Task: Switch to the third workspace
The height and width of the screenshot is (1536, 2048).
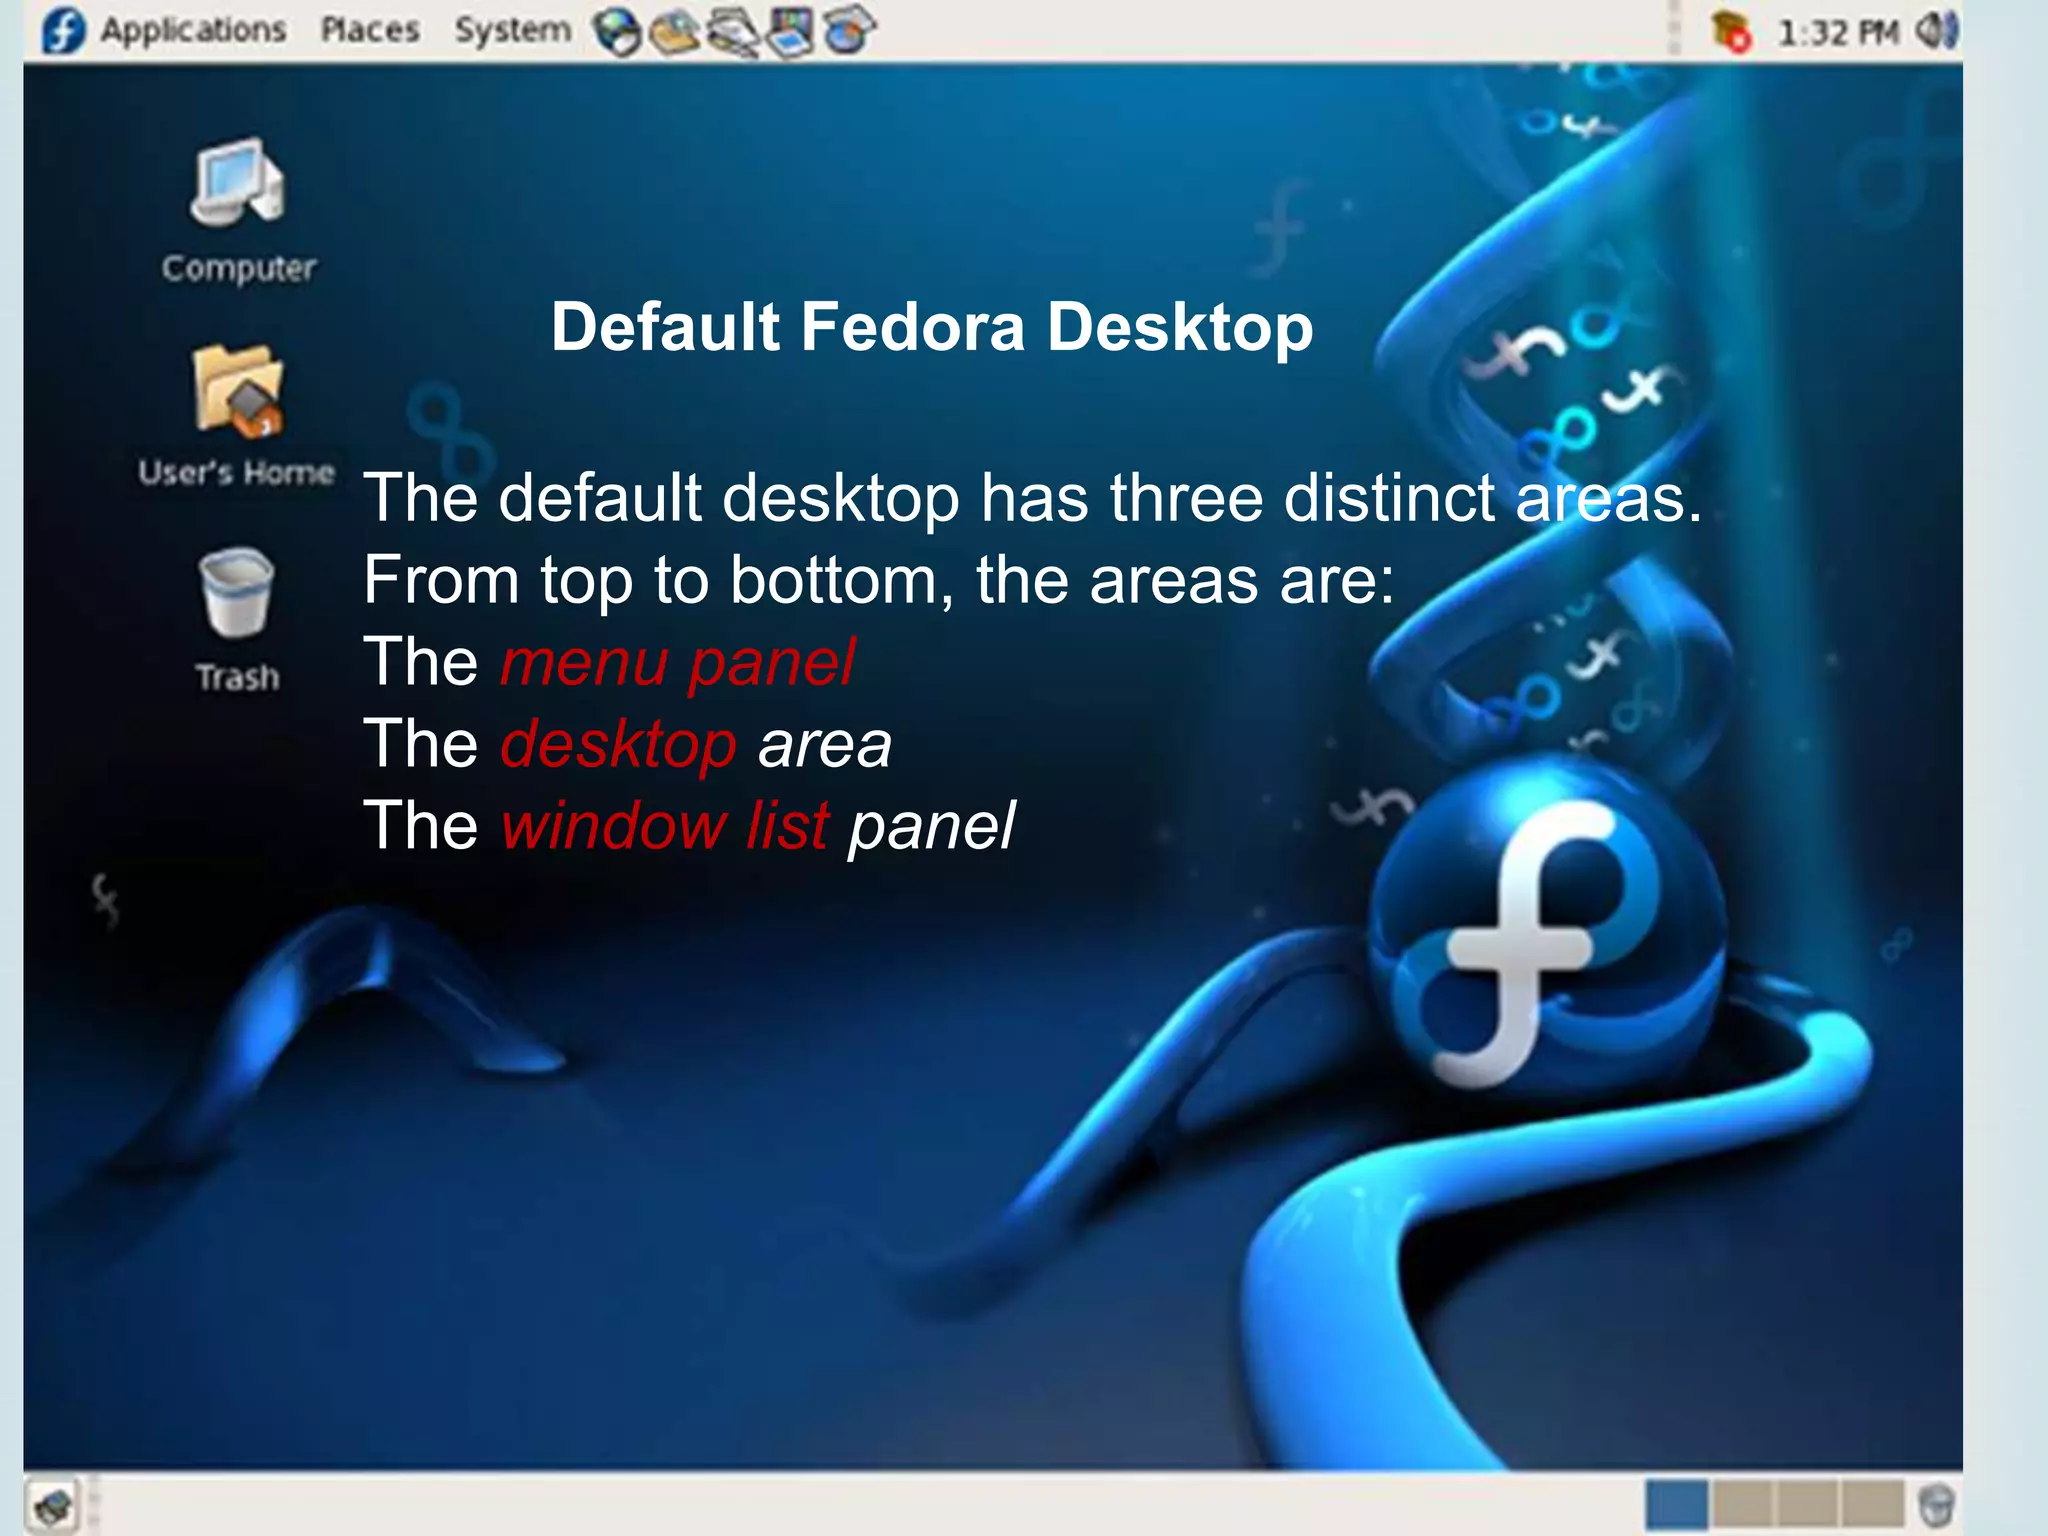Action: point(1807,1505)
